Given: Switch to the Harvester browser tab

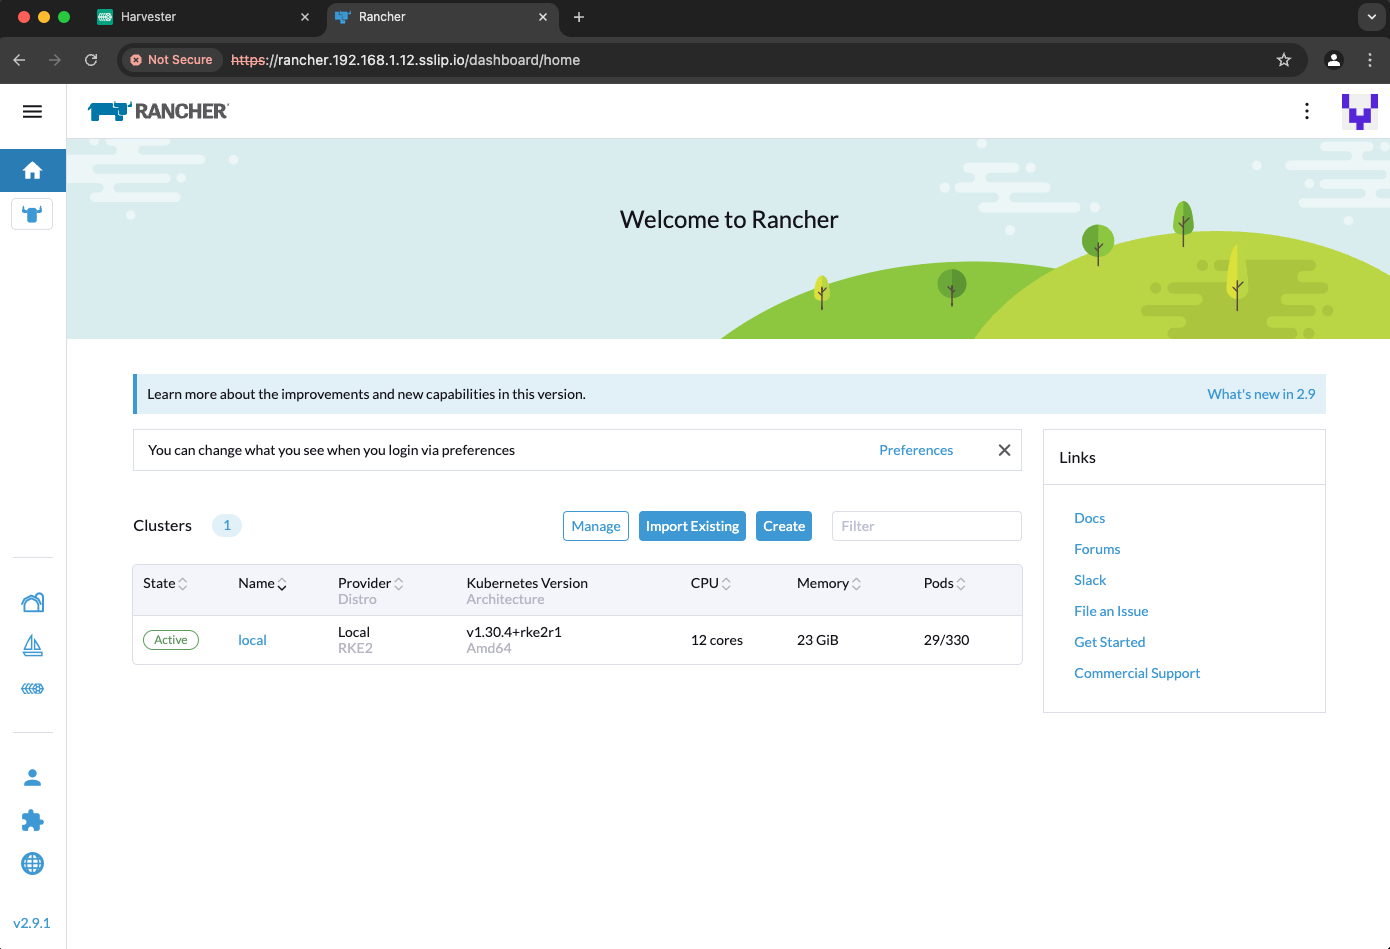Looking at the screenshot, I should [x=202, y=17].
